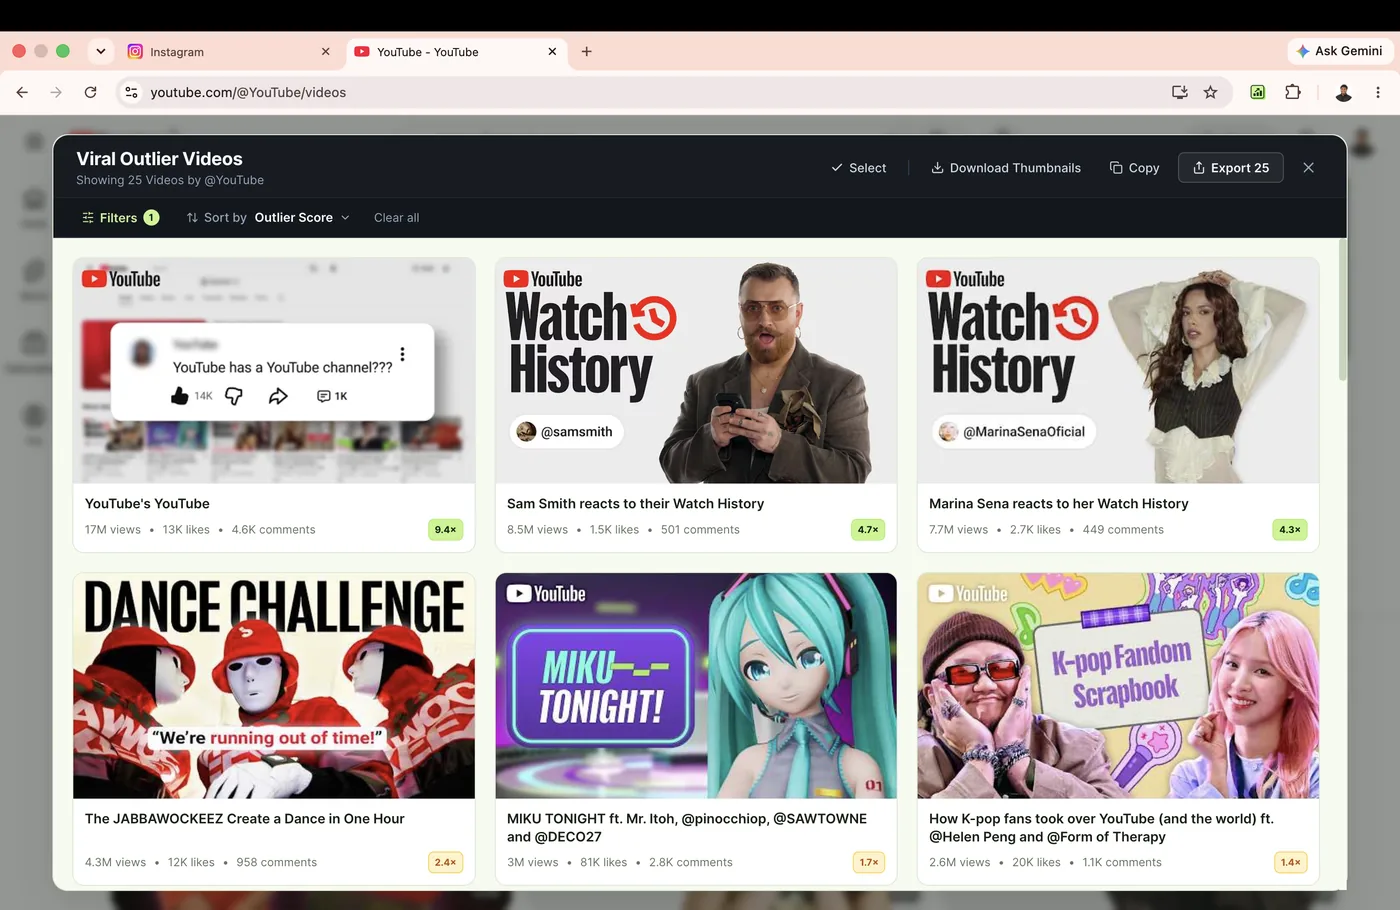Open the K-pop Fandom Scrapbook thumbnail
Screen dimensions: 1400x910
click(x=1118, y=686)
